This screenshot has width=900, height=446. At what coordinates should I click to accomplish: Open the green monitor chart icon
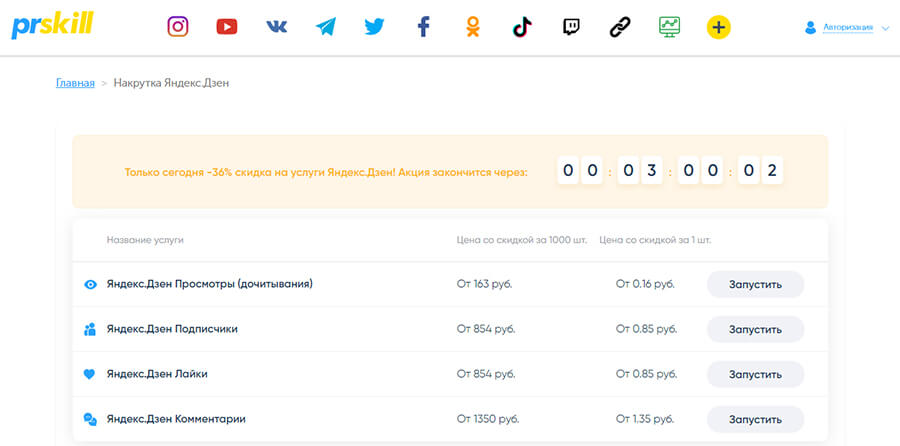[x=669, y=27]
